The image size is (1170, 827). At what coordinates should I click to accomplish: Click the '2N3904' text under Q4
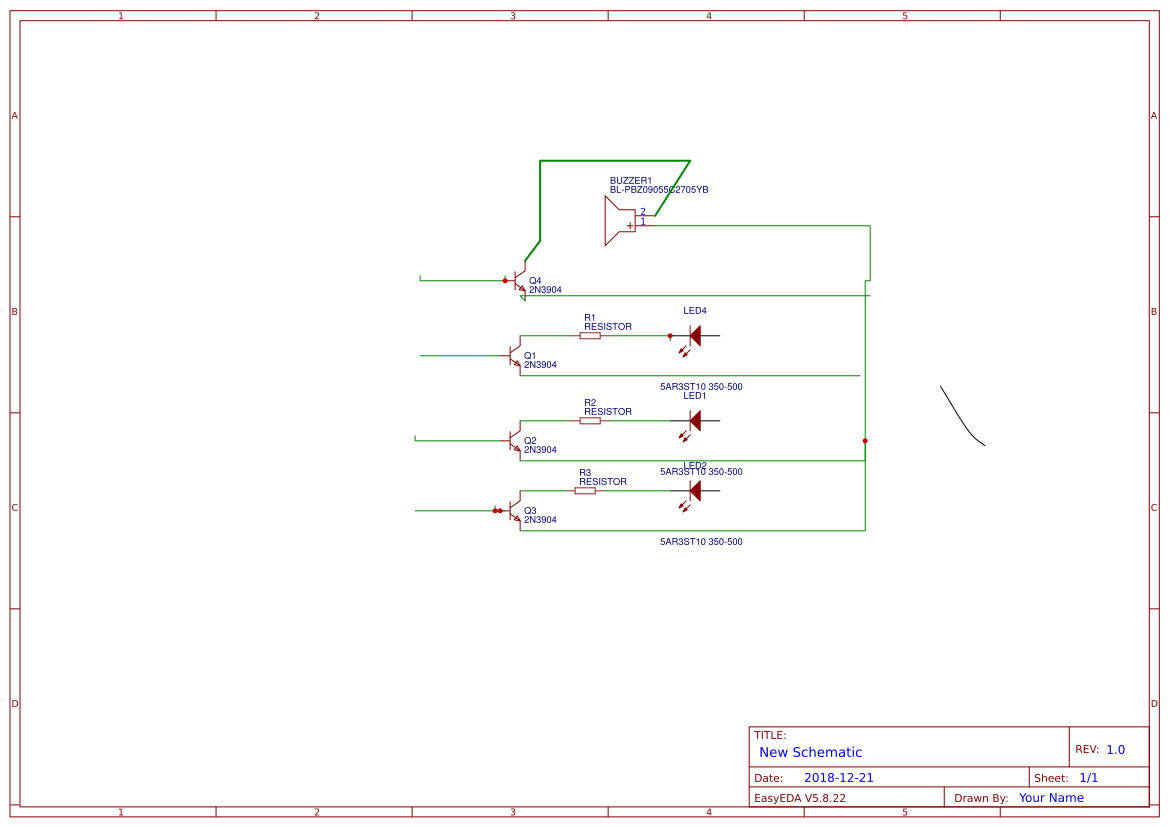[545, 290]
